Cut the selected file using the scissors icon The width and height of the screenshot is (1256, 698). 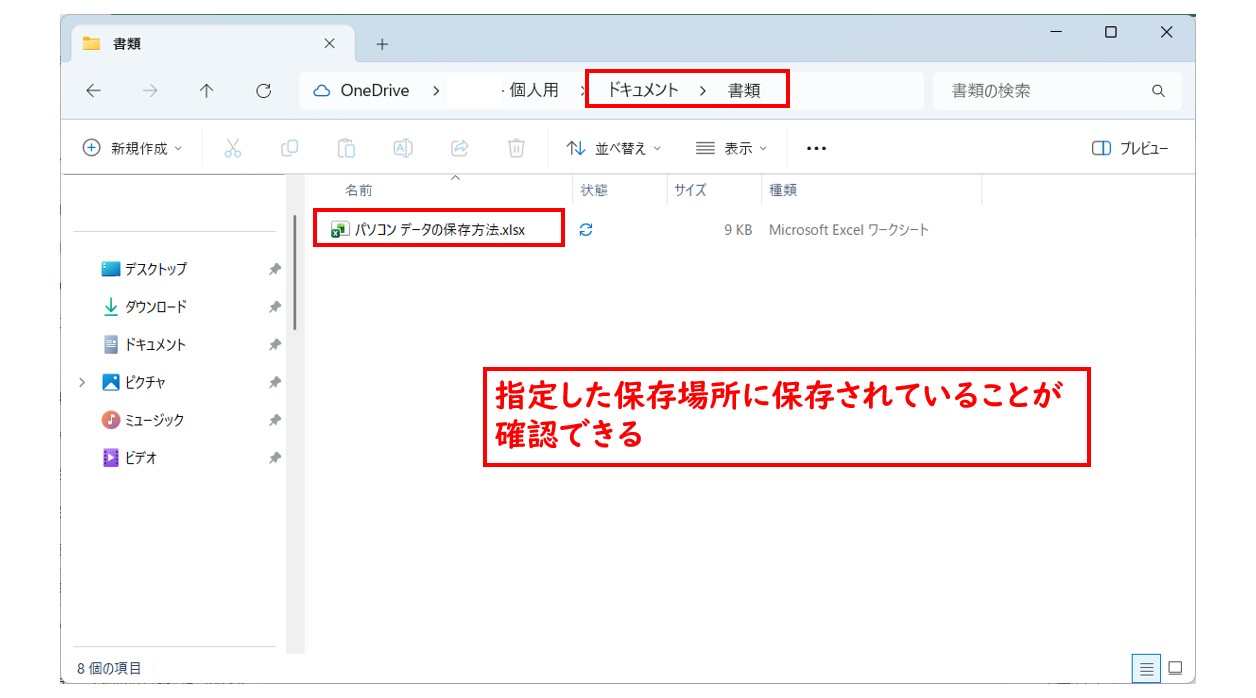(x=231, y=148)
